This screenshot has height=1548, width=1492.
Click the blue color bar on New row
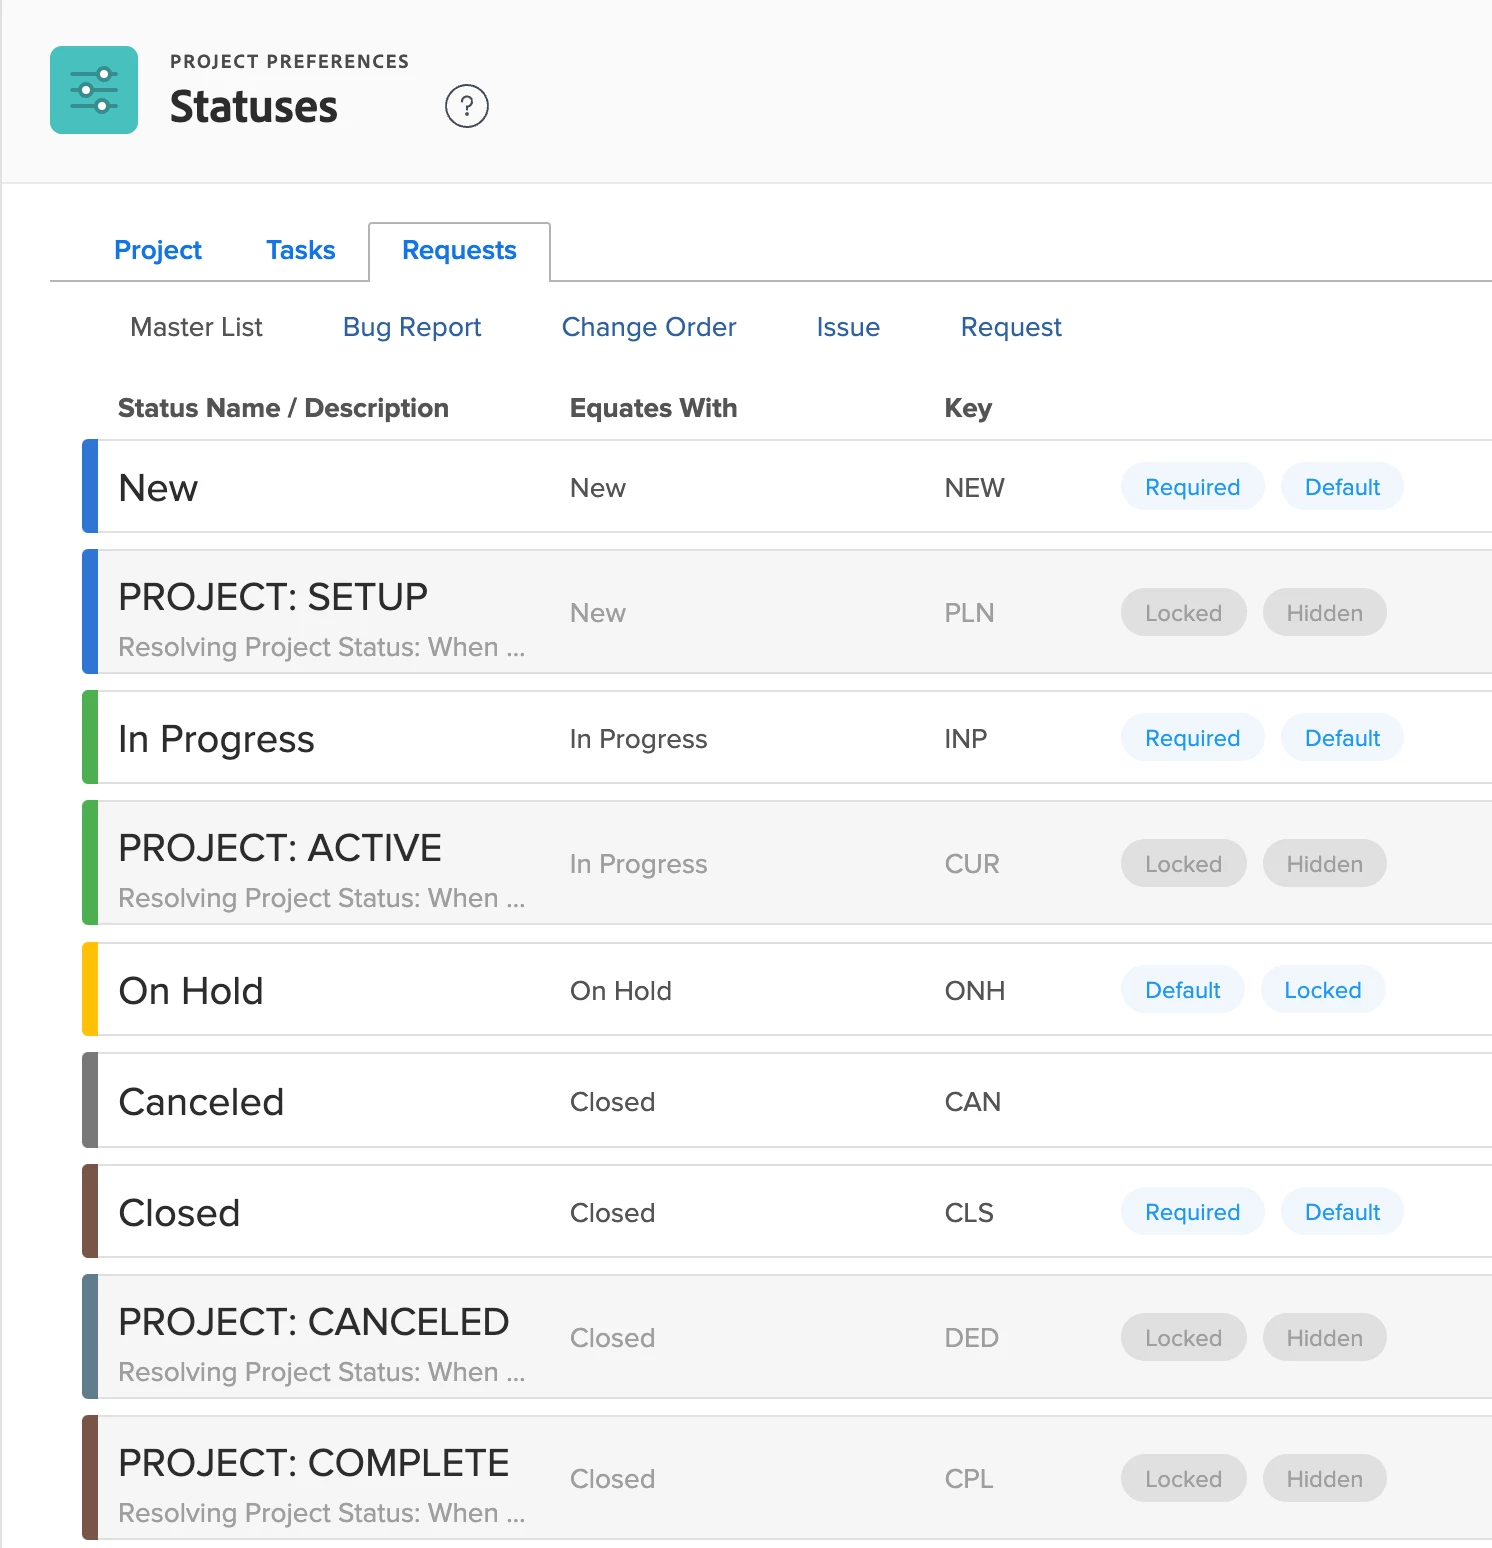90,486
